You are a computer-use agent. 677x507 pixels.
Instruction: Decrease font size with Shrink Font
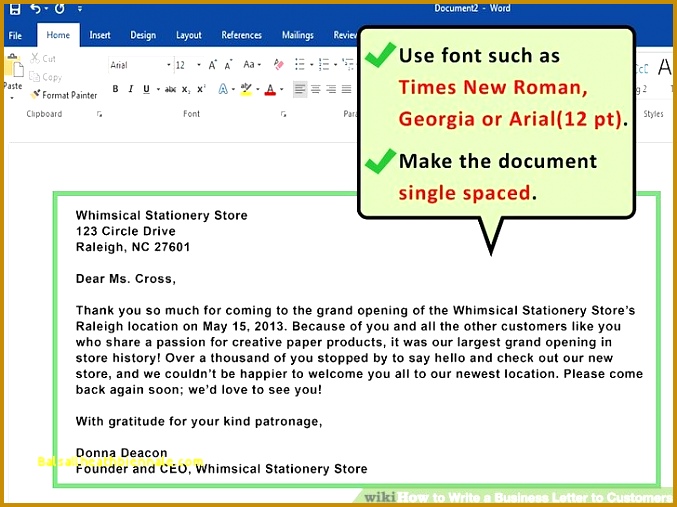(x=228, y=65)
